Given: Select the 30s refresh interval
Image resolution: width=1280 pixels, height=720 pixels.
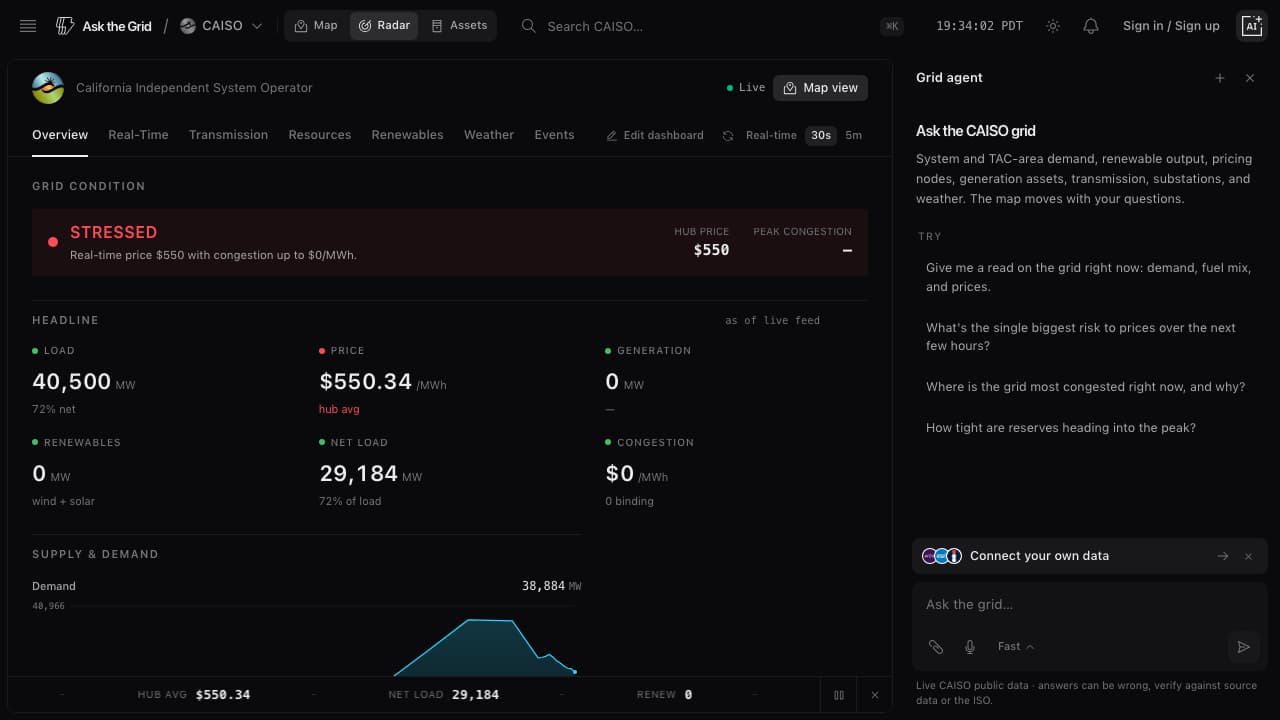Looking at the screenshot, I should [x=821, y=135].
